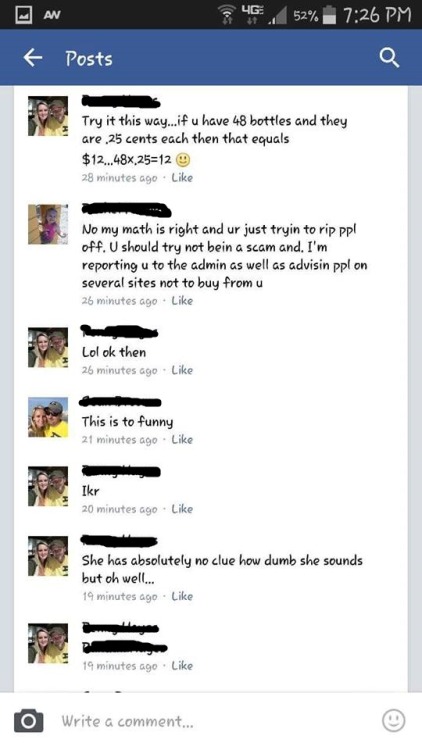Image resolution: width=422 pixels, height=750 pixels.
Task: Like the 'no clue how dumb' comment
Action: click(x=182, y=596)
